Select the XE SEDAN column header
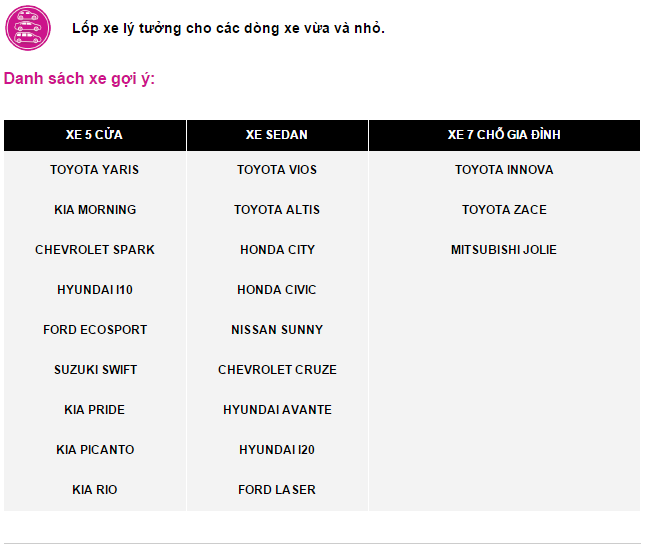647x545 pixels. coord(277,135)
